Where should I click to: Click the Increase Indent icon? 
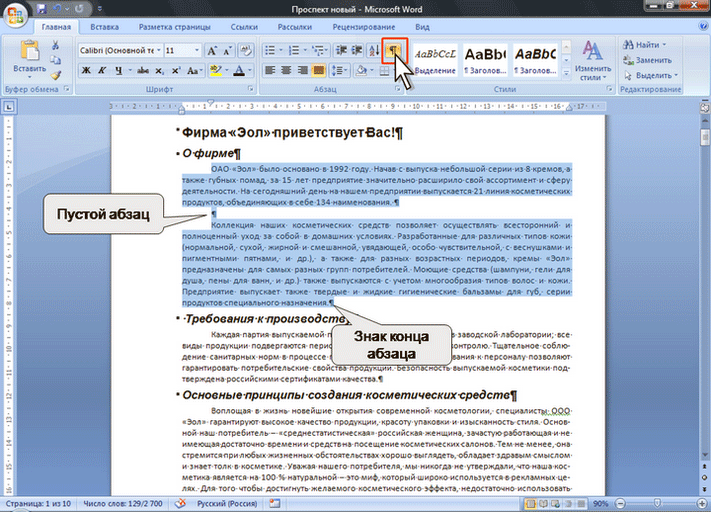click(357, 50)
